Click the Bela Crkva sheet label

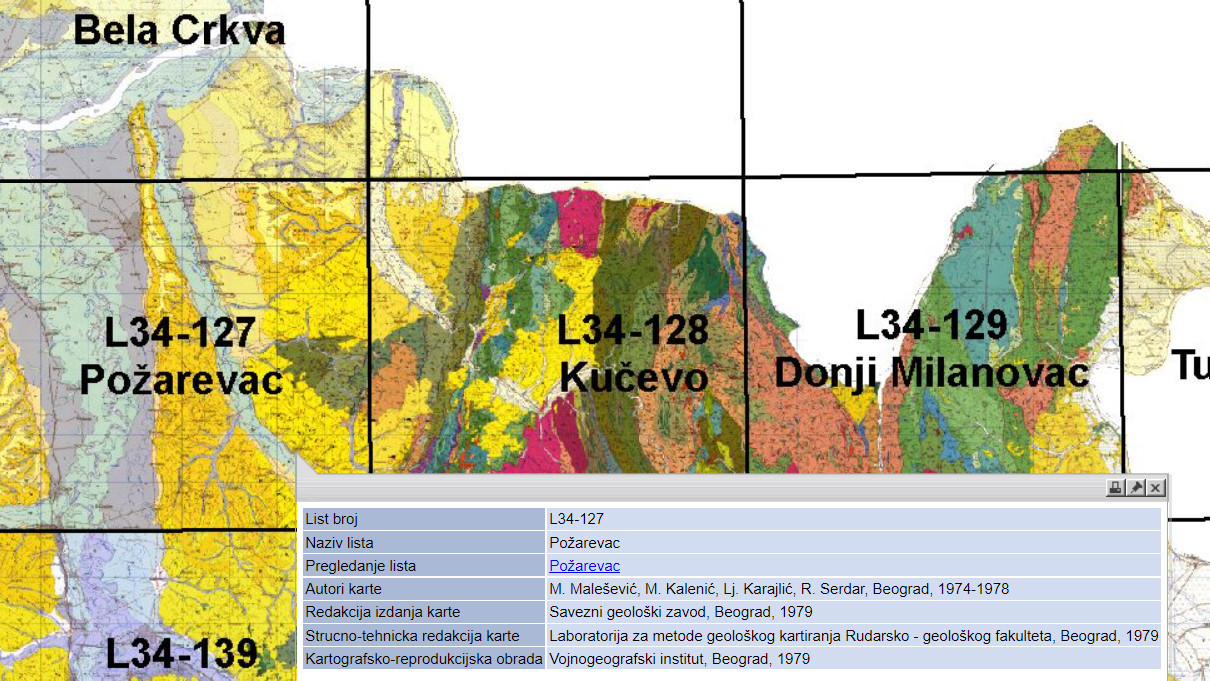[x=179, y=30]
